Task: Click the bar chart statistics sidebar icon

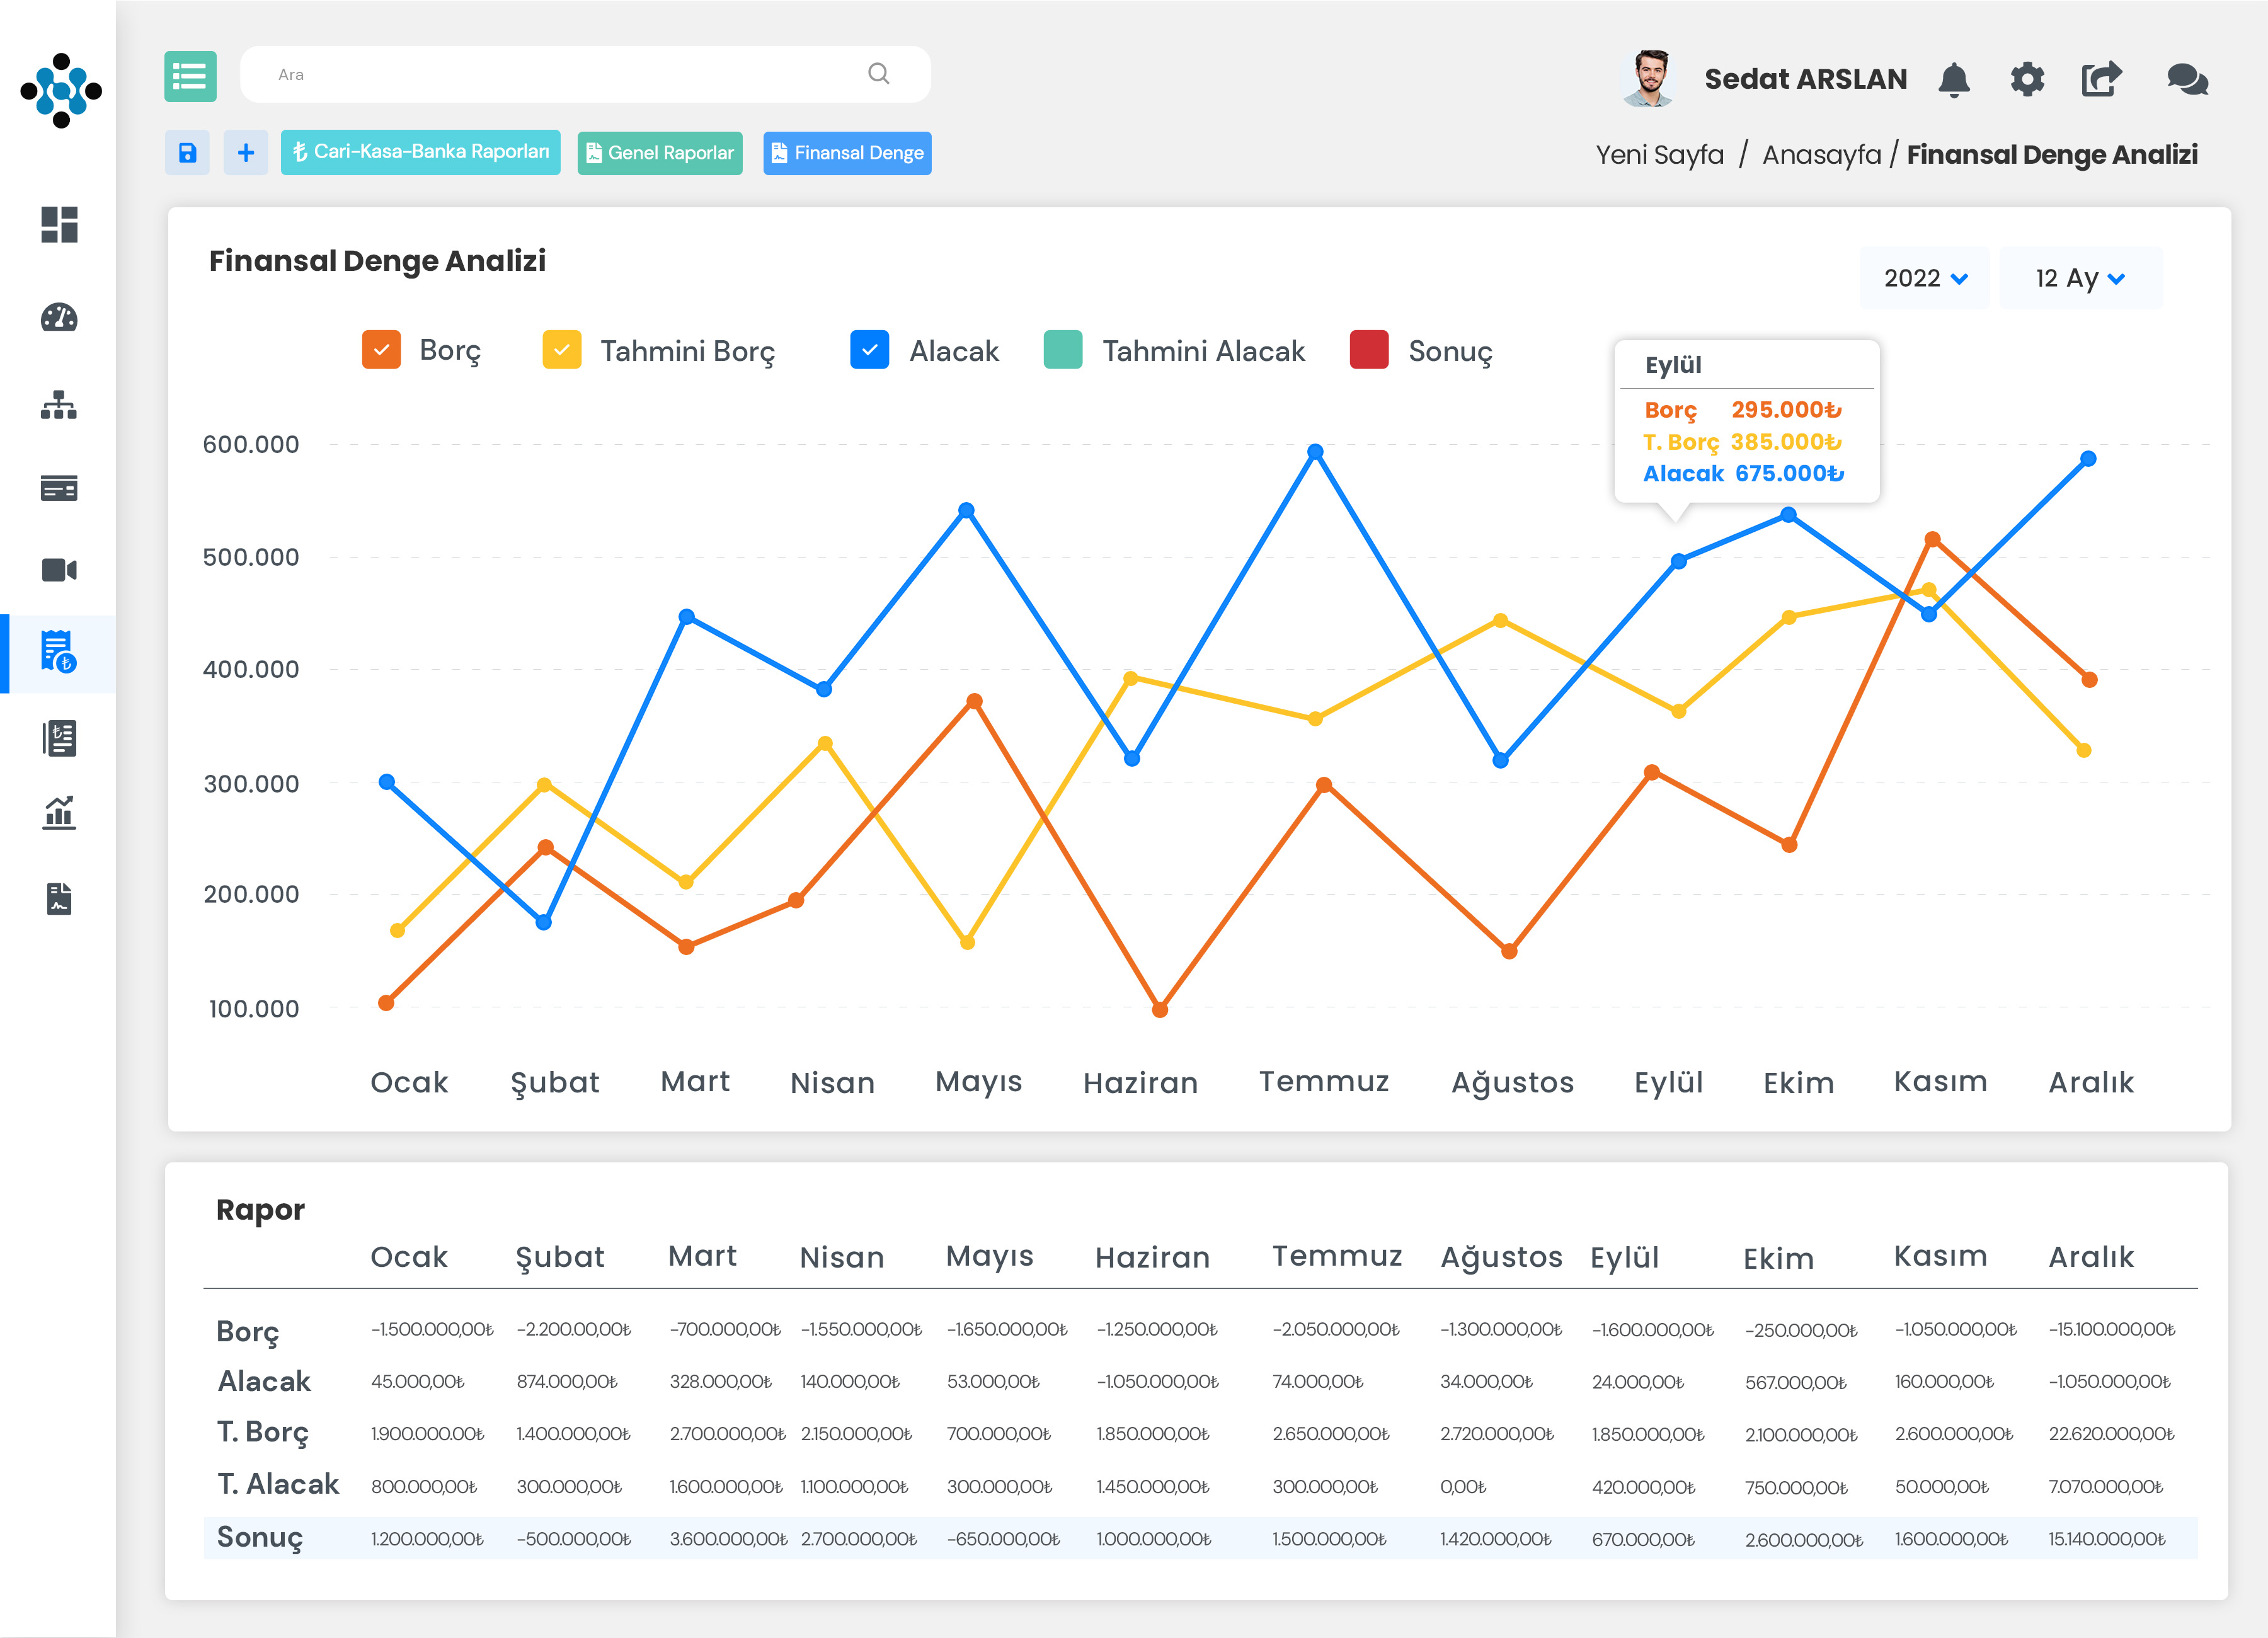Action: click(x=59, y=813)
